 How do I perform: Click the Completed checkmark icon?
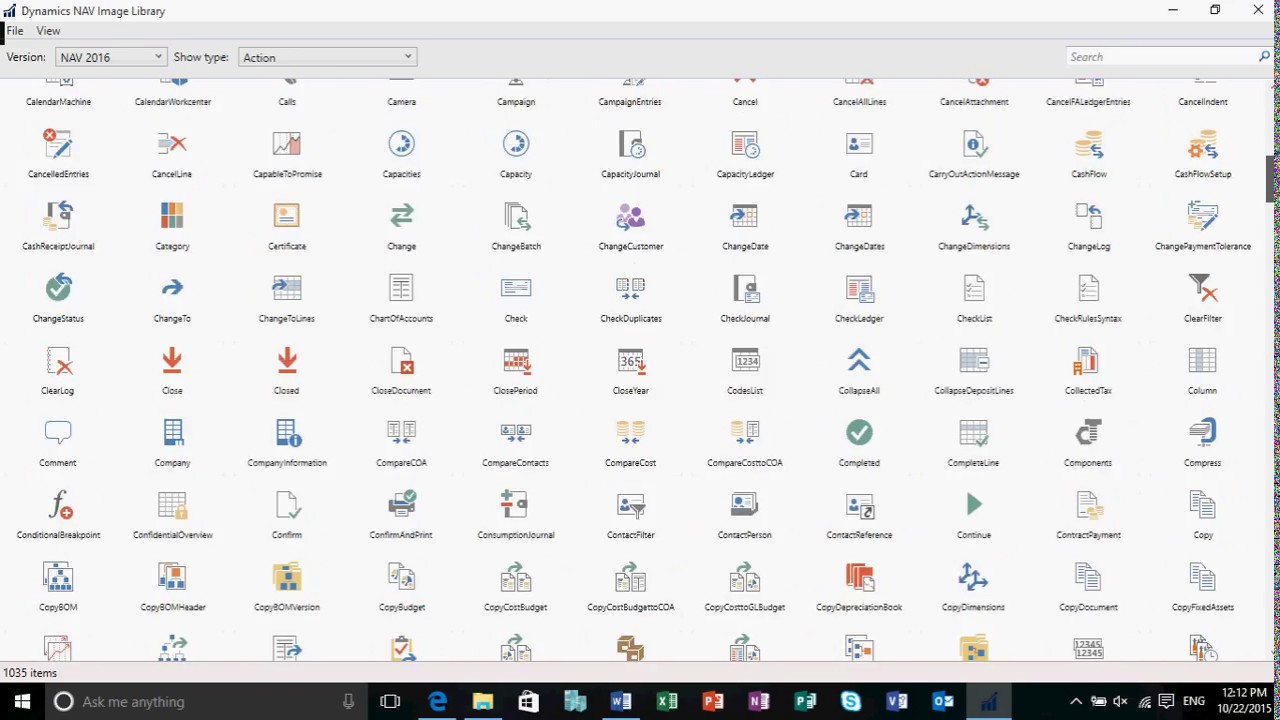coord(859,432)
